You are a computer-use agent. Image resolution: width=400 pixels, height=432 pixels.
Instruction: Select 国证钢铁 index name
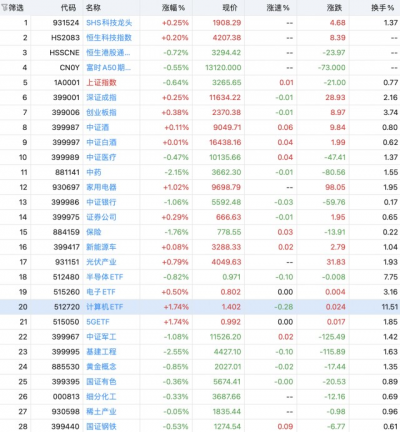(x=101, y=427)
